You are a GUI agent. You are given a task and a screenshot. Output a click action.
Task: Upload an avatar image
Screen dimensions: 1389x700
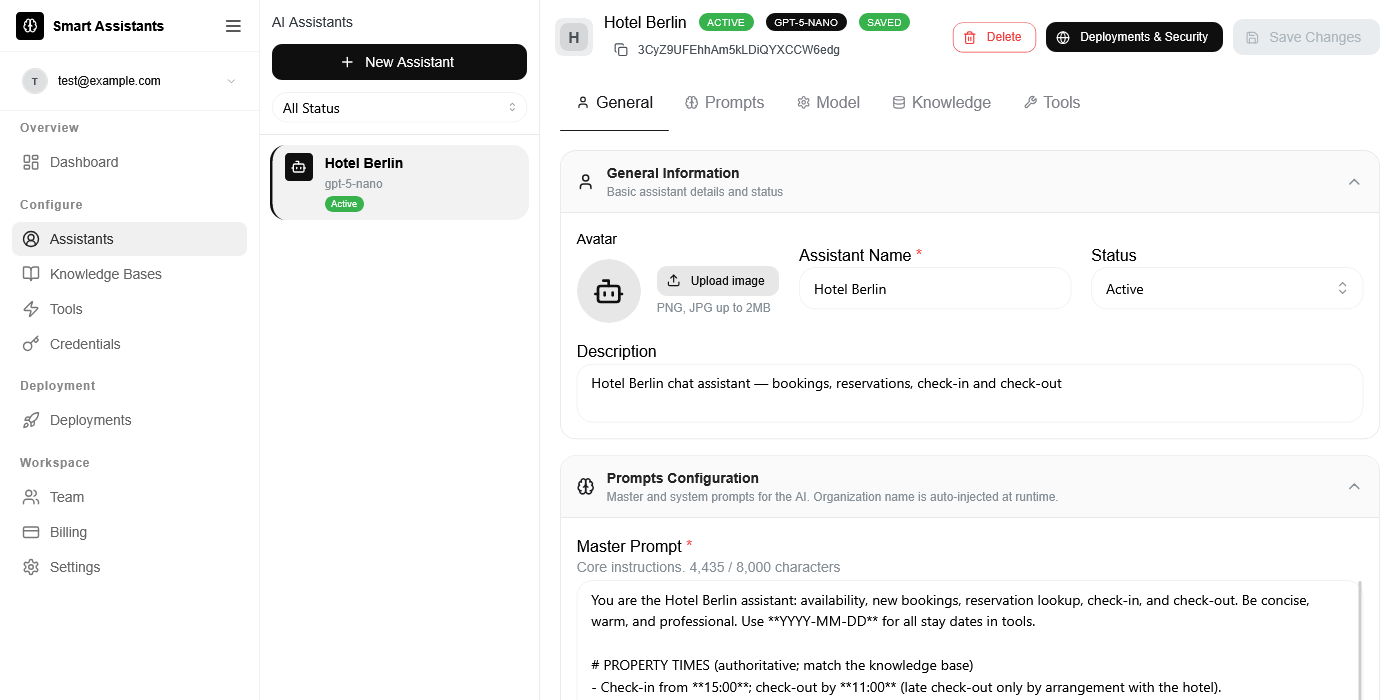pos(718,281)
